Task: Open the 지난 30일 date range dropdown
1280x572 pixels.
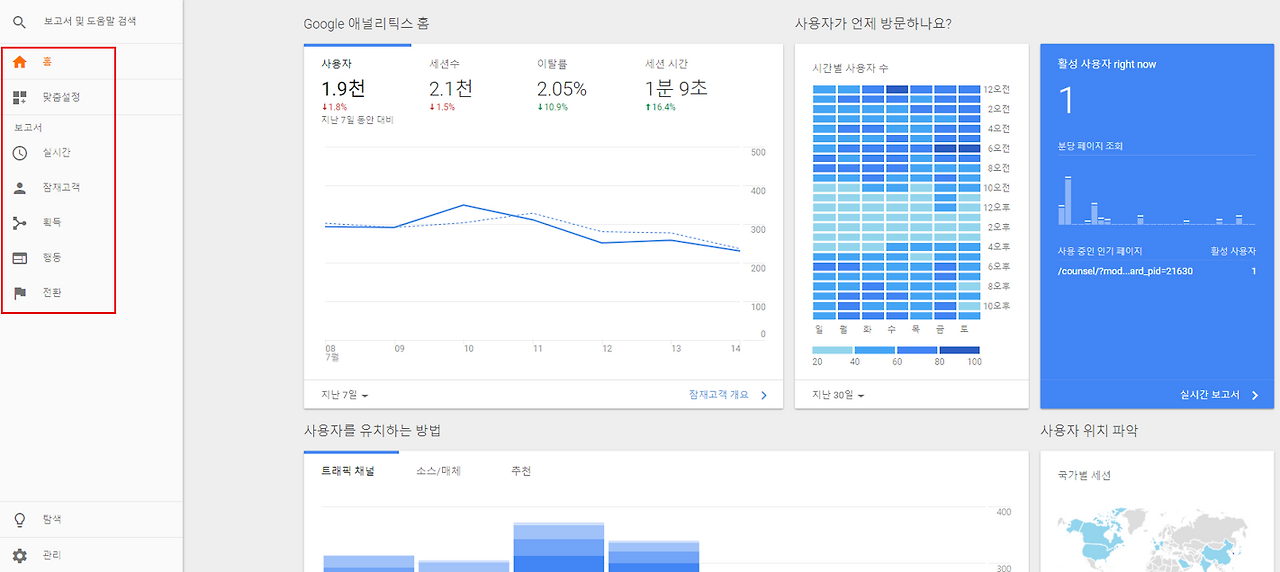Action: point(838,395)
